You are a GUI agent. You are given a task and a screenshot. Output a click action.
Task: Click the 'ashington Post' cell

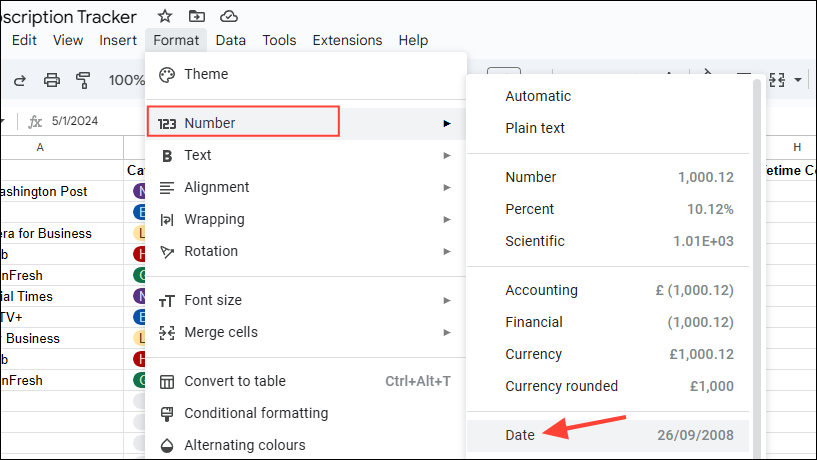click(x=61, y=191)
